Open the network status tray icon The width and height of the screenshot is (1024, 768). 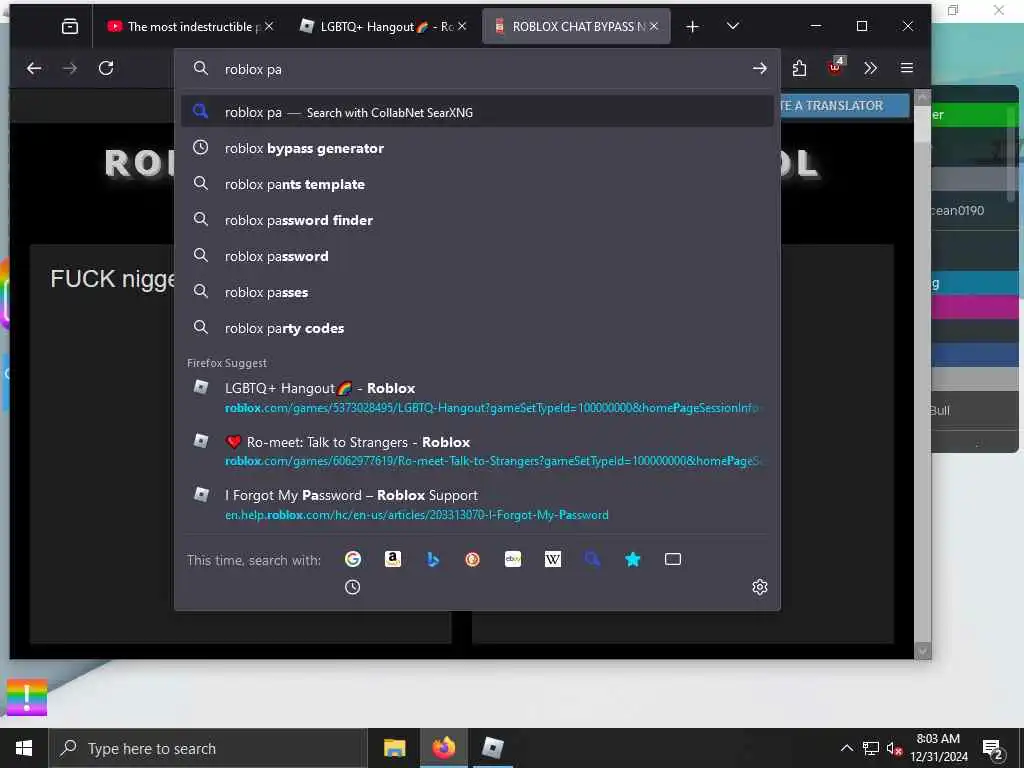(871, 748)
